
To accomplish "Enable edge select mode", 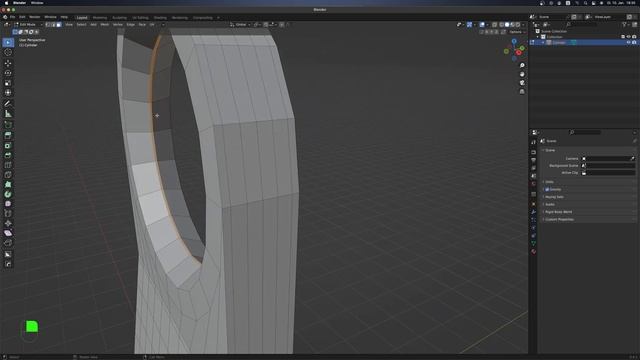I will 53,24.
